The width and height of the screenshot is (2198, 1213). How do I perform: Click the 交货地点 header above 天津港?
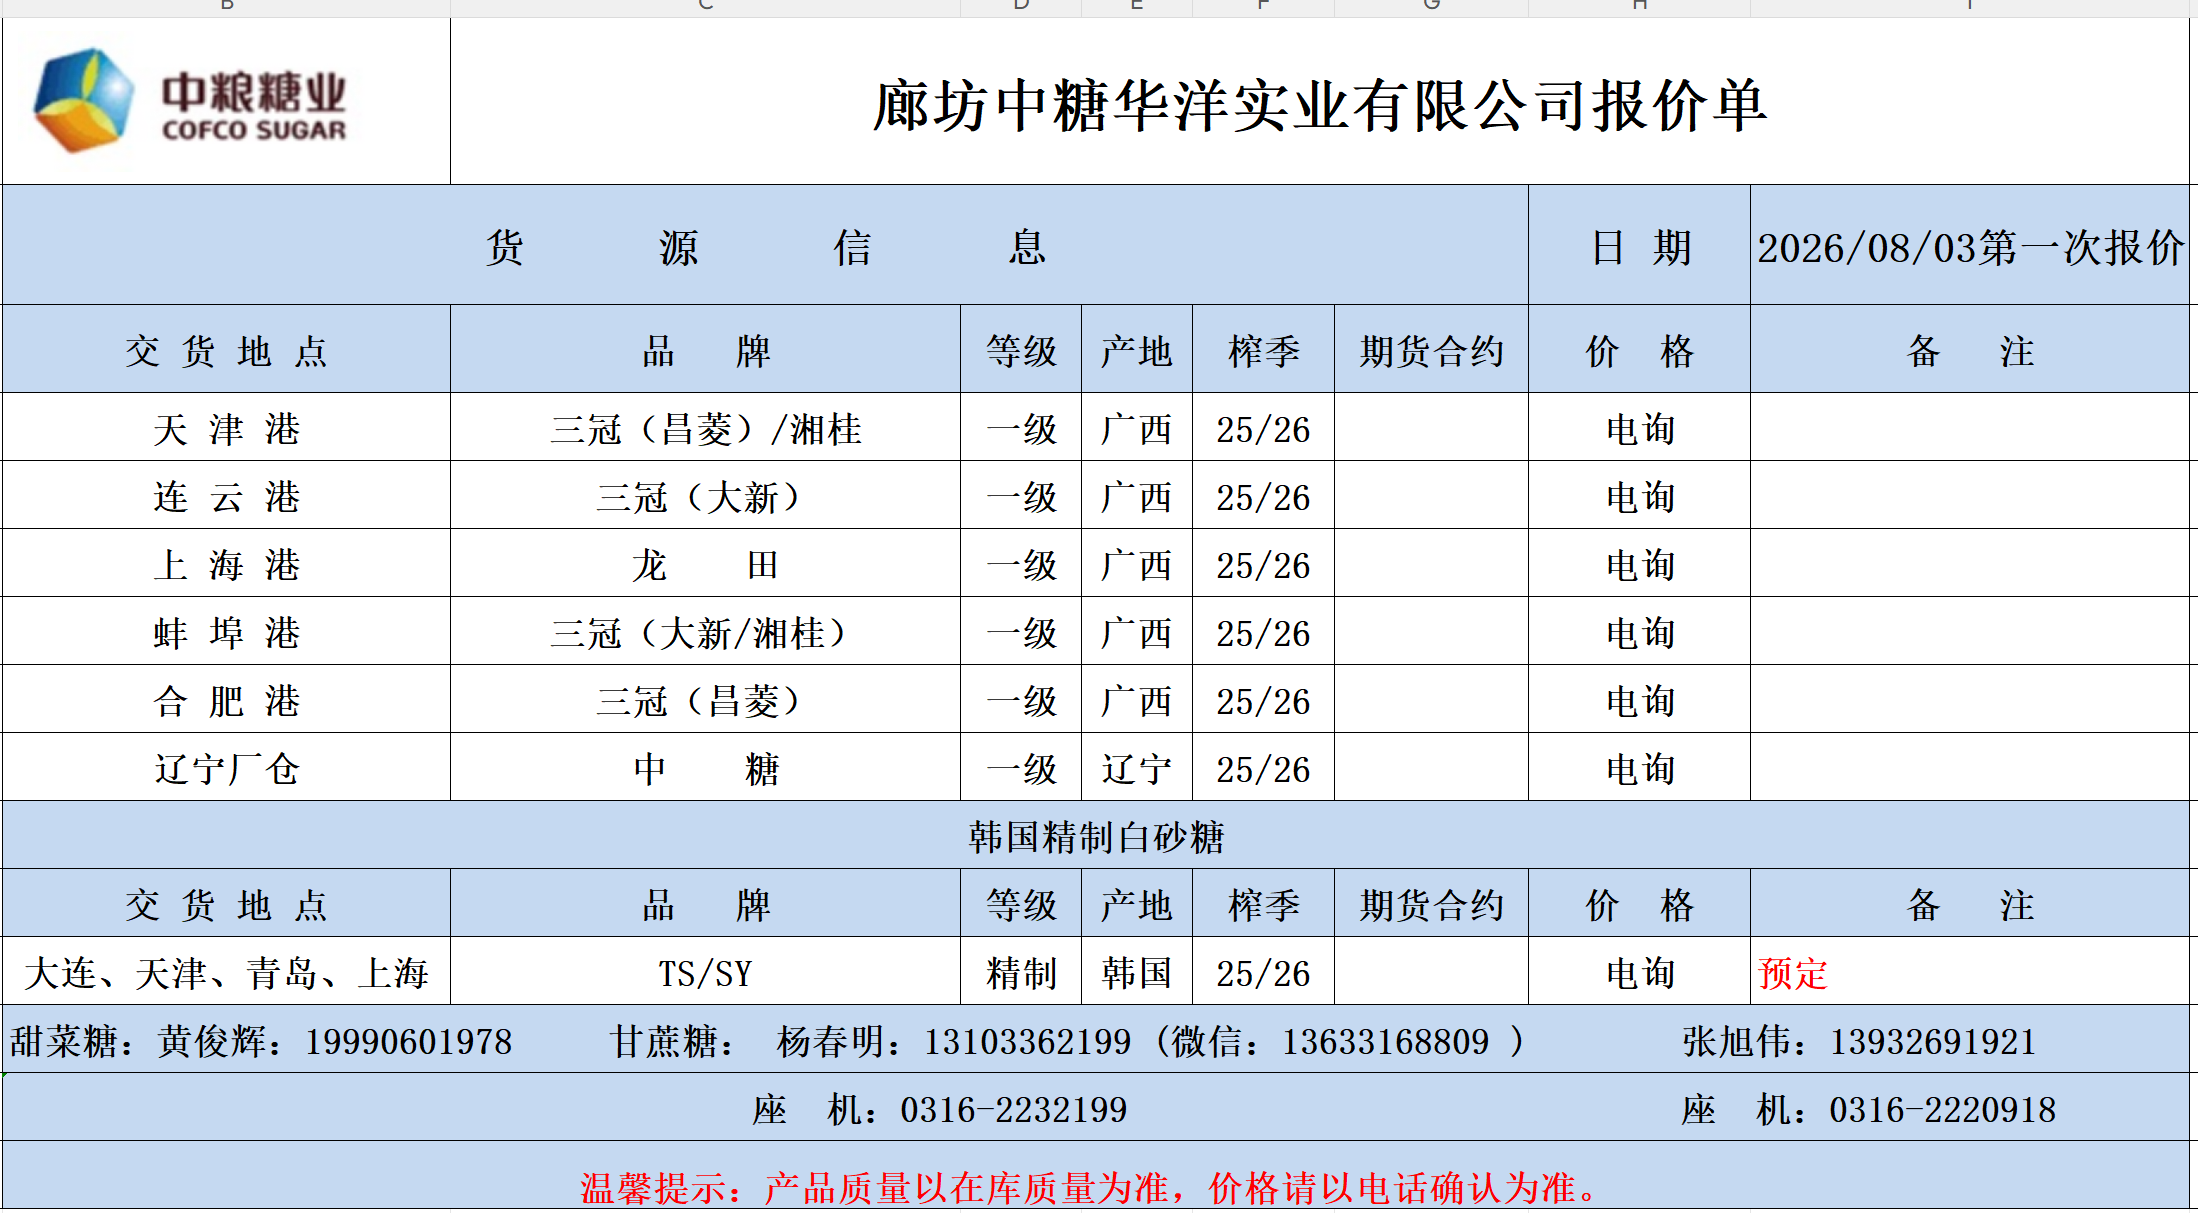(226, 350)
